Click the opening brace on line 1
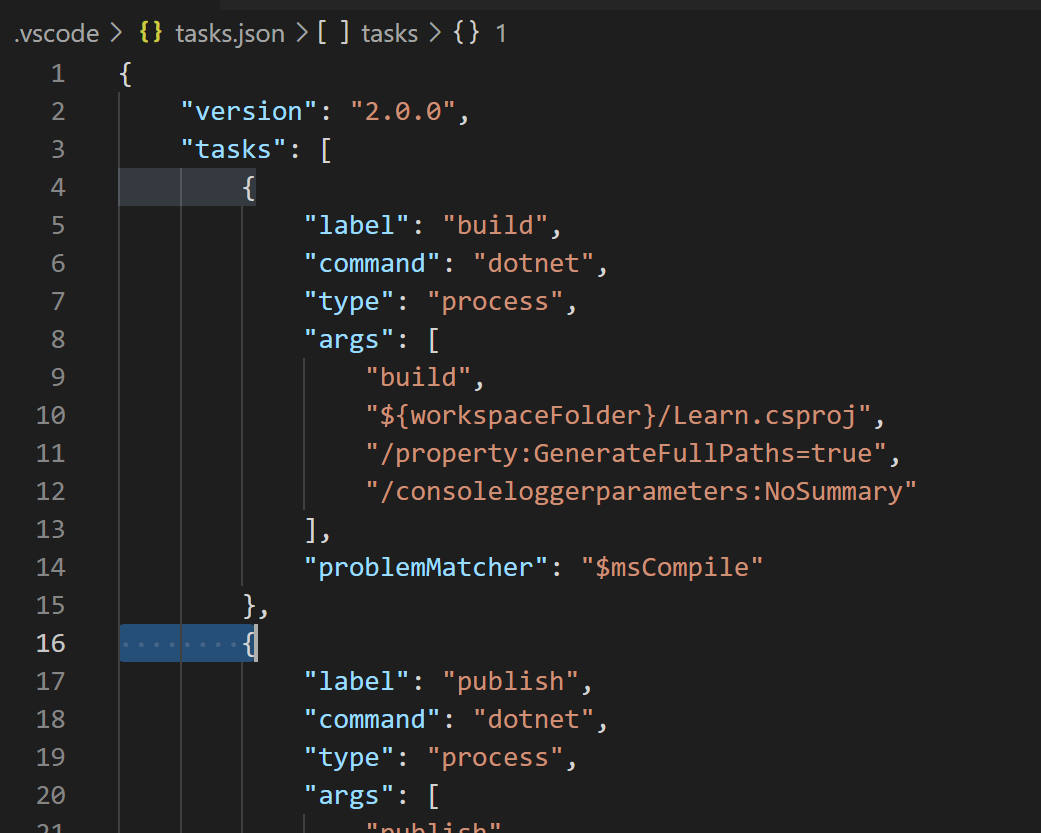The width and height of the screenshot is (1041, 833). [124, 73]
